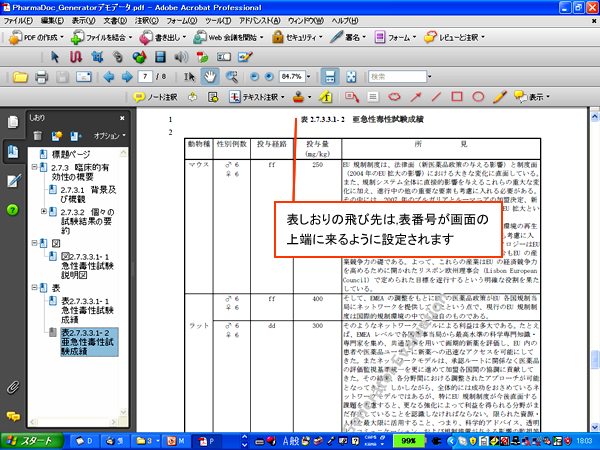Screen dimensions: 600x450
Task: Toggle the Bookmarks navigation panel
Action: pyautogui.click(x=13, y=152)
